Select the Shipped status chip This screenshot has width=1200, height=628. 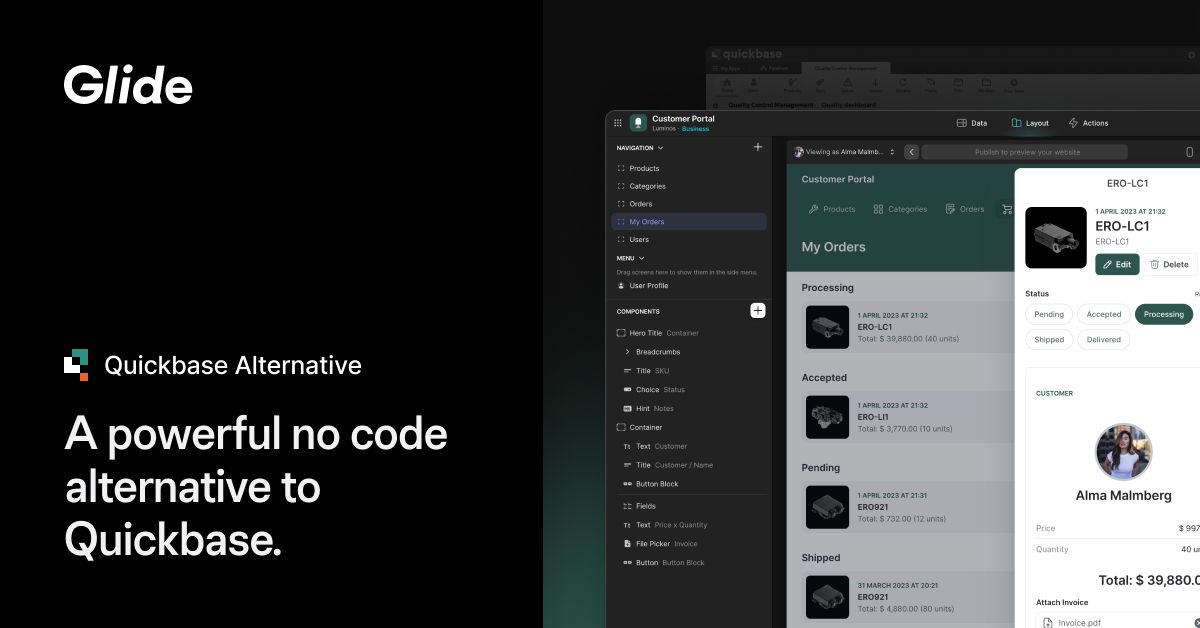pyautogui.click(x=1049, y=339)
